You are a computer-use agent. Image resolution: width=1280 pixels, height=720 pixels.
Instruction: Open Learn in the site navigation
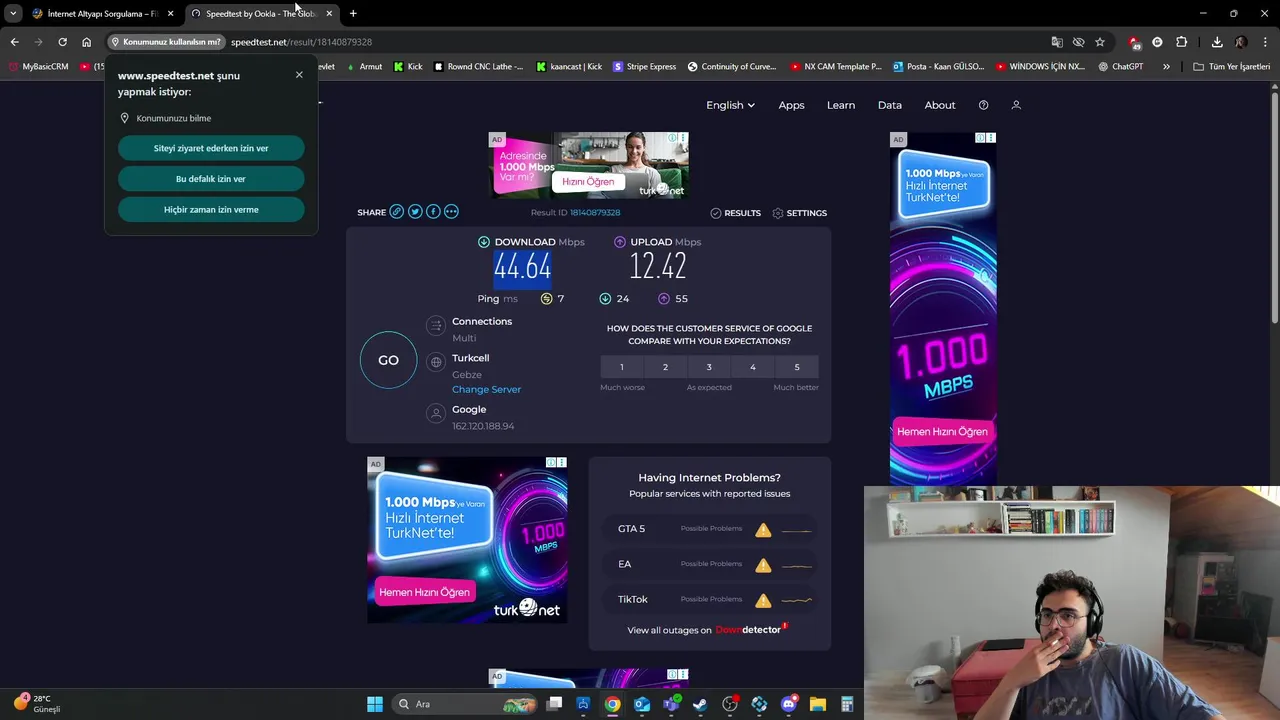841,105
